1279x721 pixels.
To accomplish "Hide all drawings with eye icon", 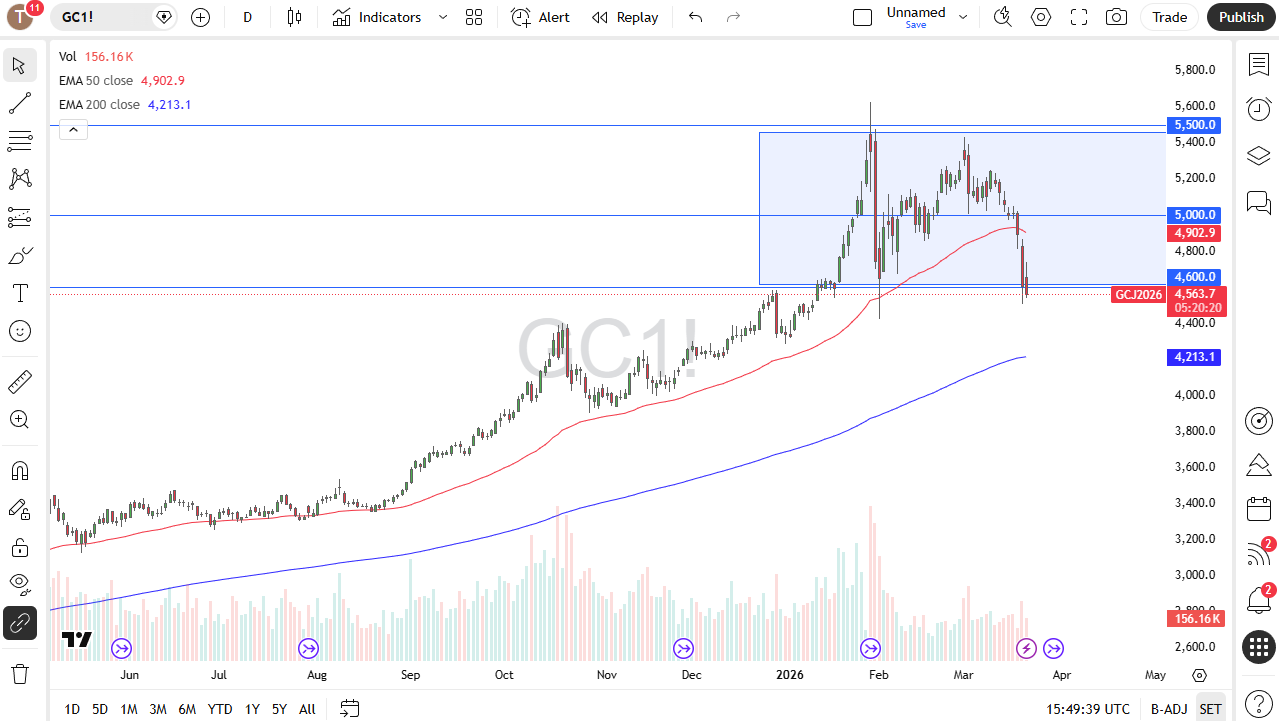I will click(19, 585).
